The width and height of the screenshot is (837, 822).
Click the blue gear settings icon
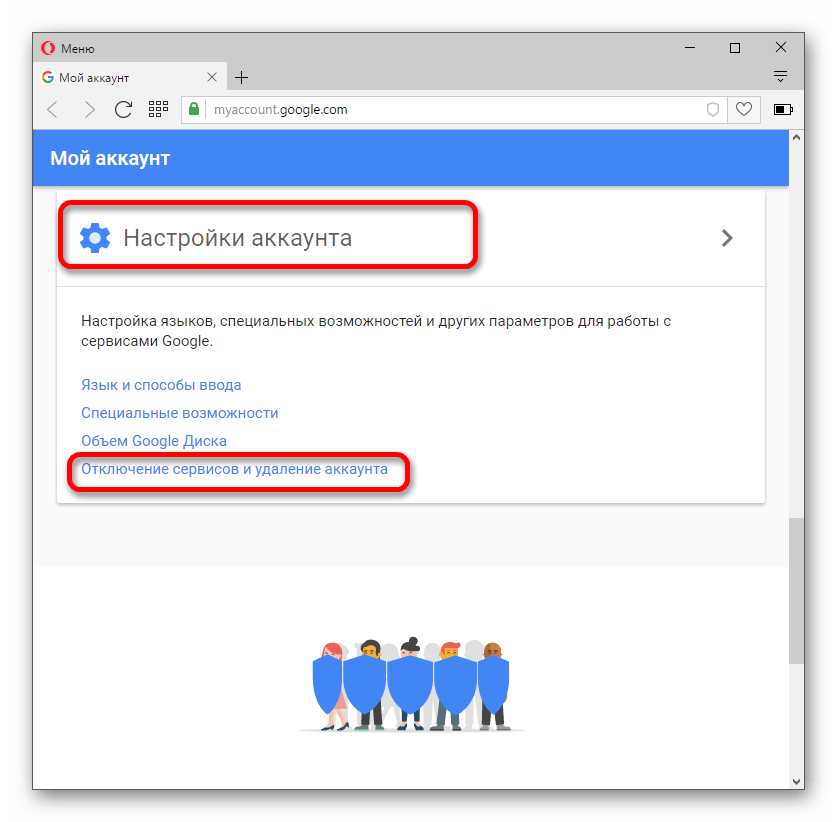coord(95,238)
